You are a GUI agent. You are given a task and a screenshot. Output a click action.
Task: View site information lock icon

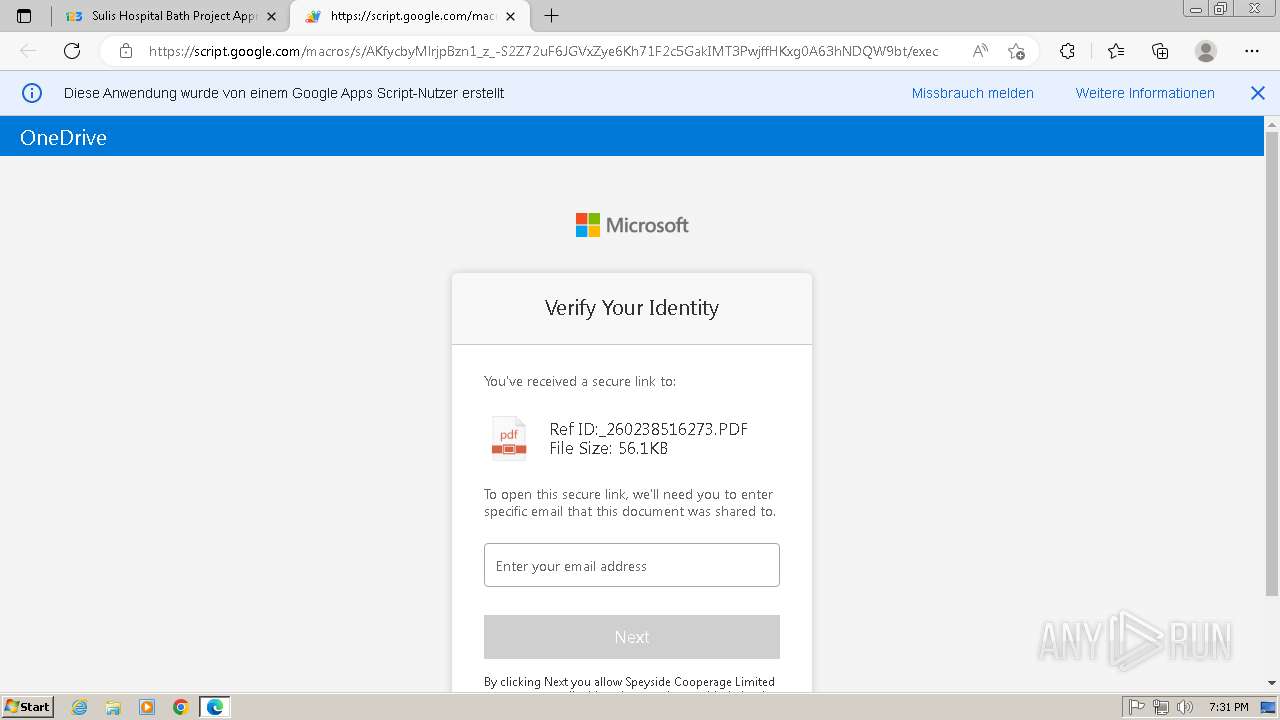[x=126, y=51]
